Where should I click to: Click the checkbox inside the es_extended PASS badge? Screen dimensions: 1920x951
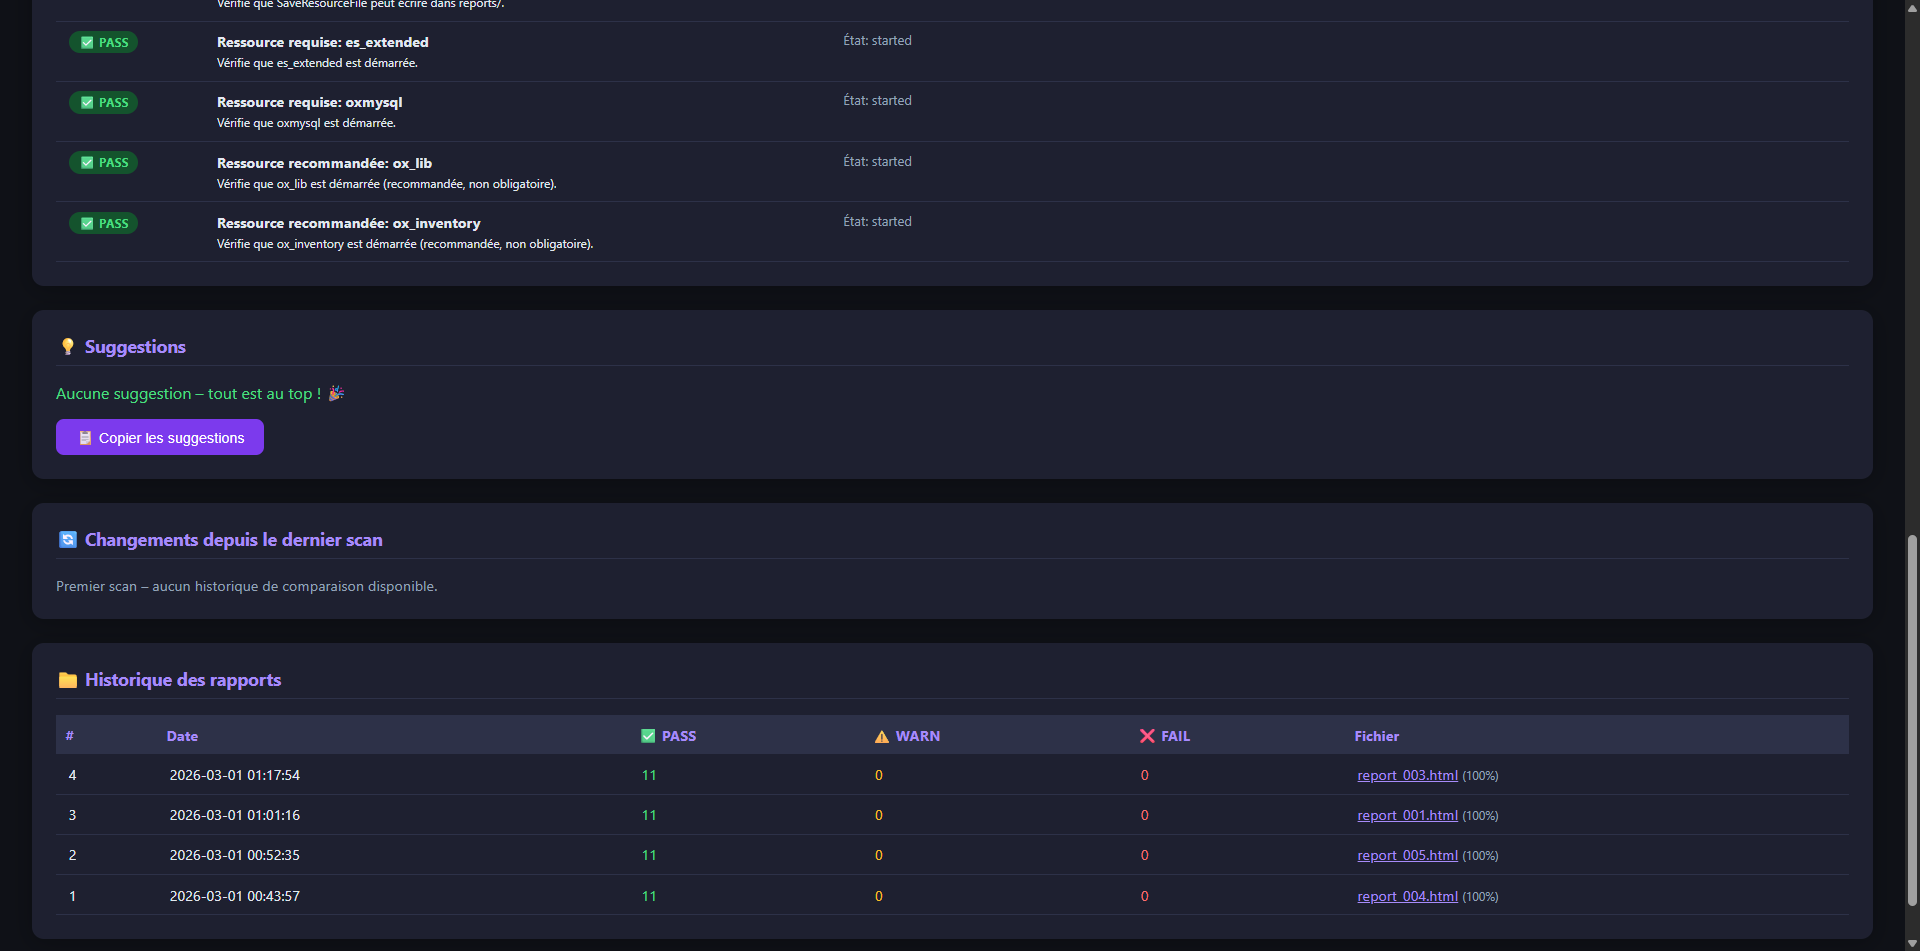click(x=89, y=42)
